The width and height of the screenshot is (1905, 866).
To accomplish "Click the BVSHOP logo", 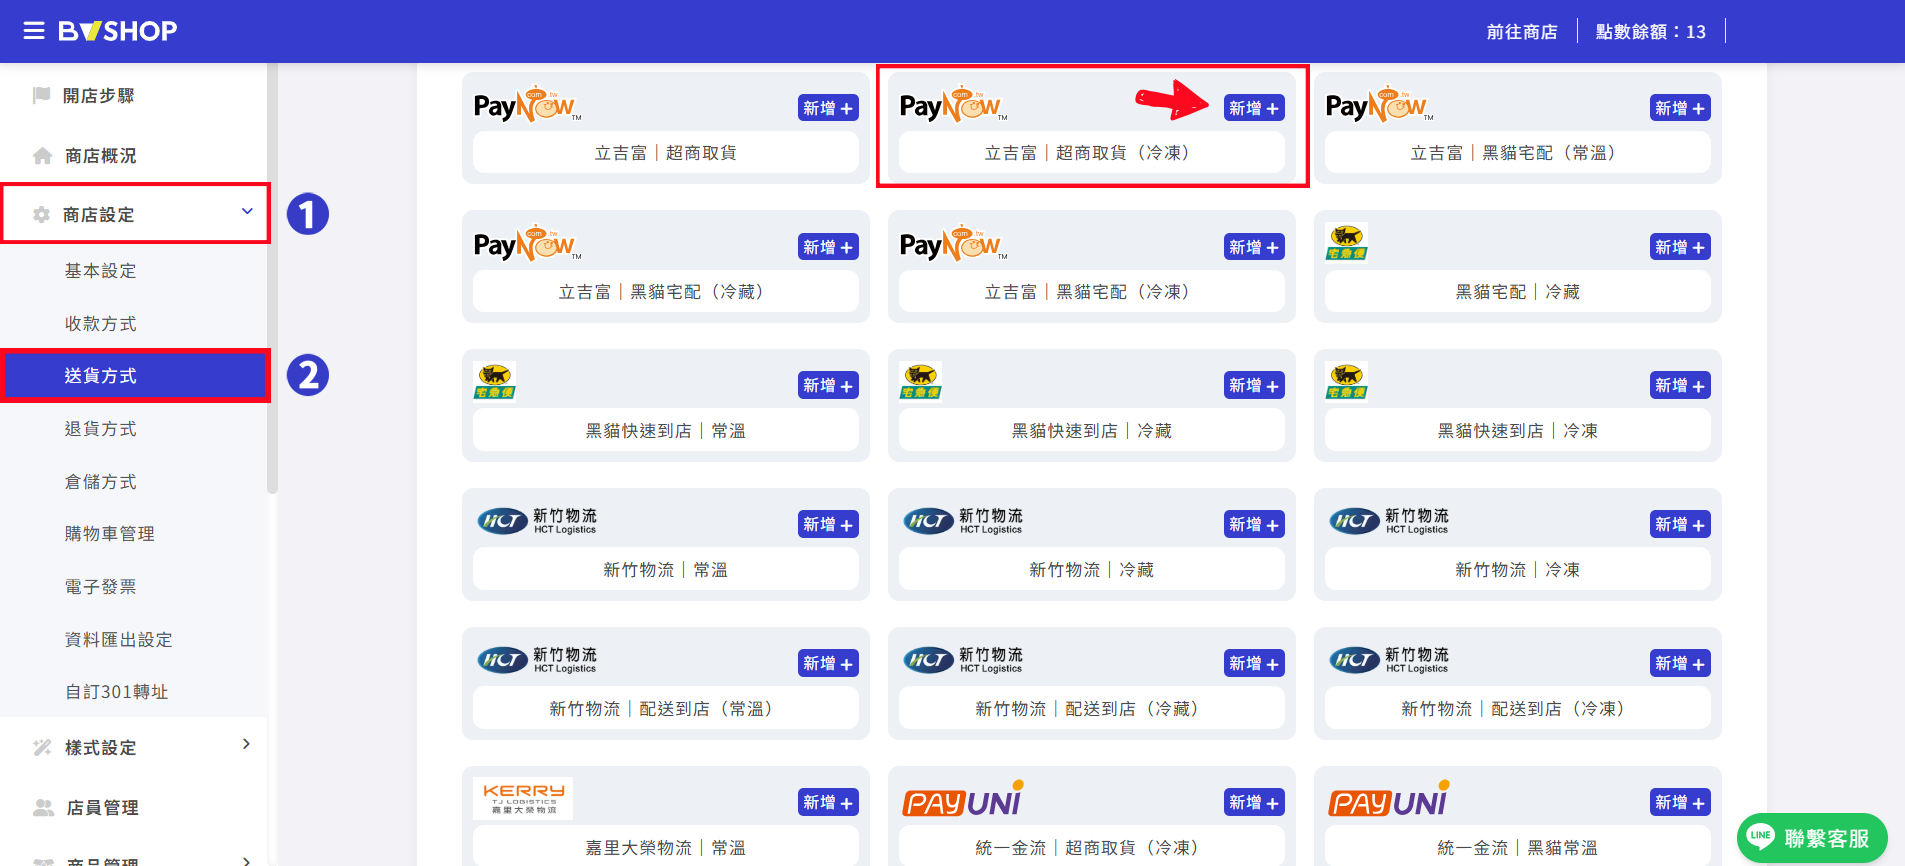I will (x=118, y=31).
